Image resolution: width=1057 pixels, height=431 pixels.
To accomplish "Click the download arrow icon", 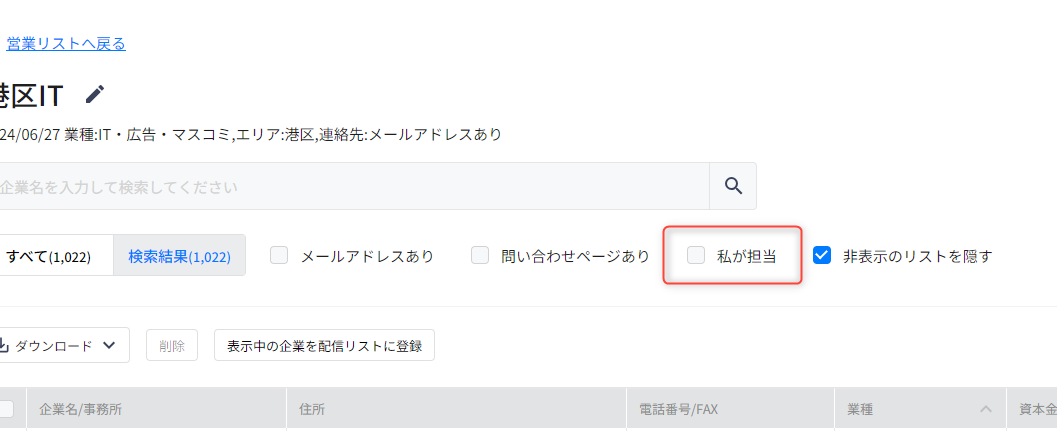I will (x=3, y=345).
